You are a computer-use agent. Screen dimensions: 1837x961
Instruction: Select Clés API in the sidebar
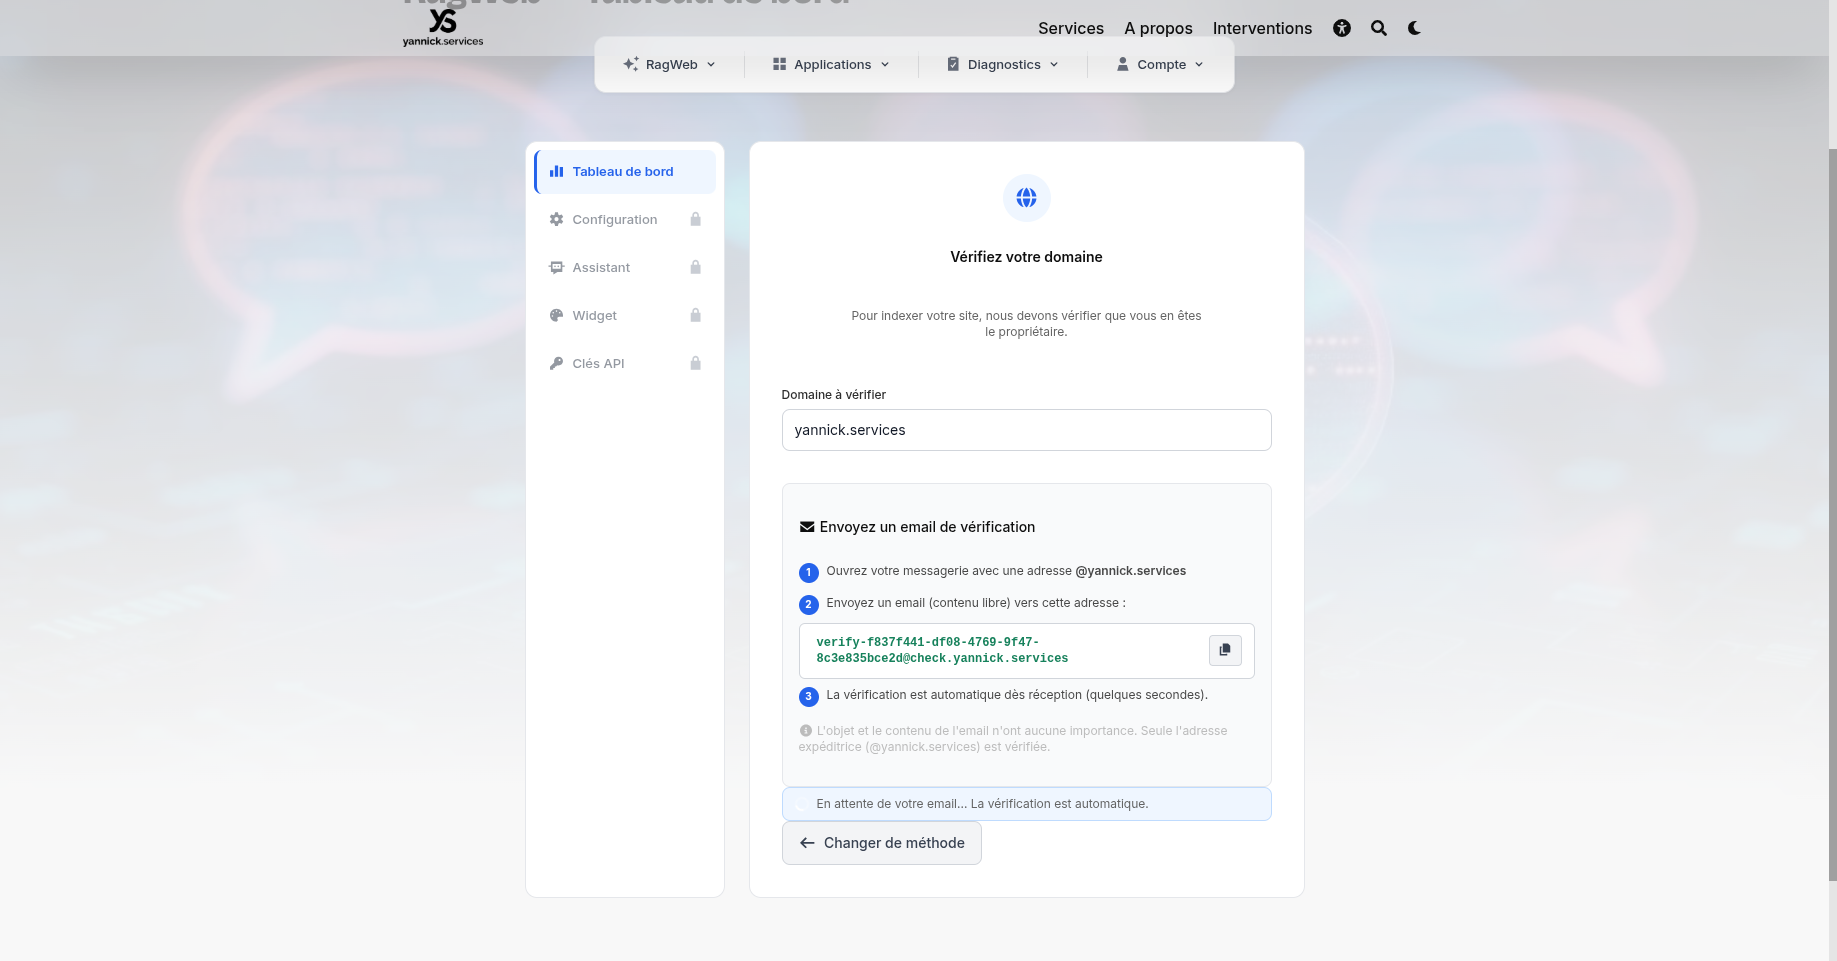(625, 363)
